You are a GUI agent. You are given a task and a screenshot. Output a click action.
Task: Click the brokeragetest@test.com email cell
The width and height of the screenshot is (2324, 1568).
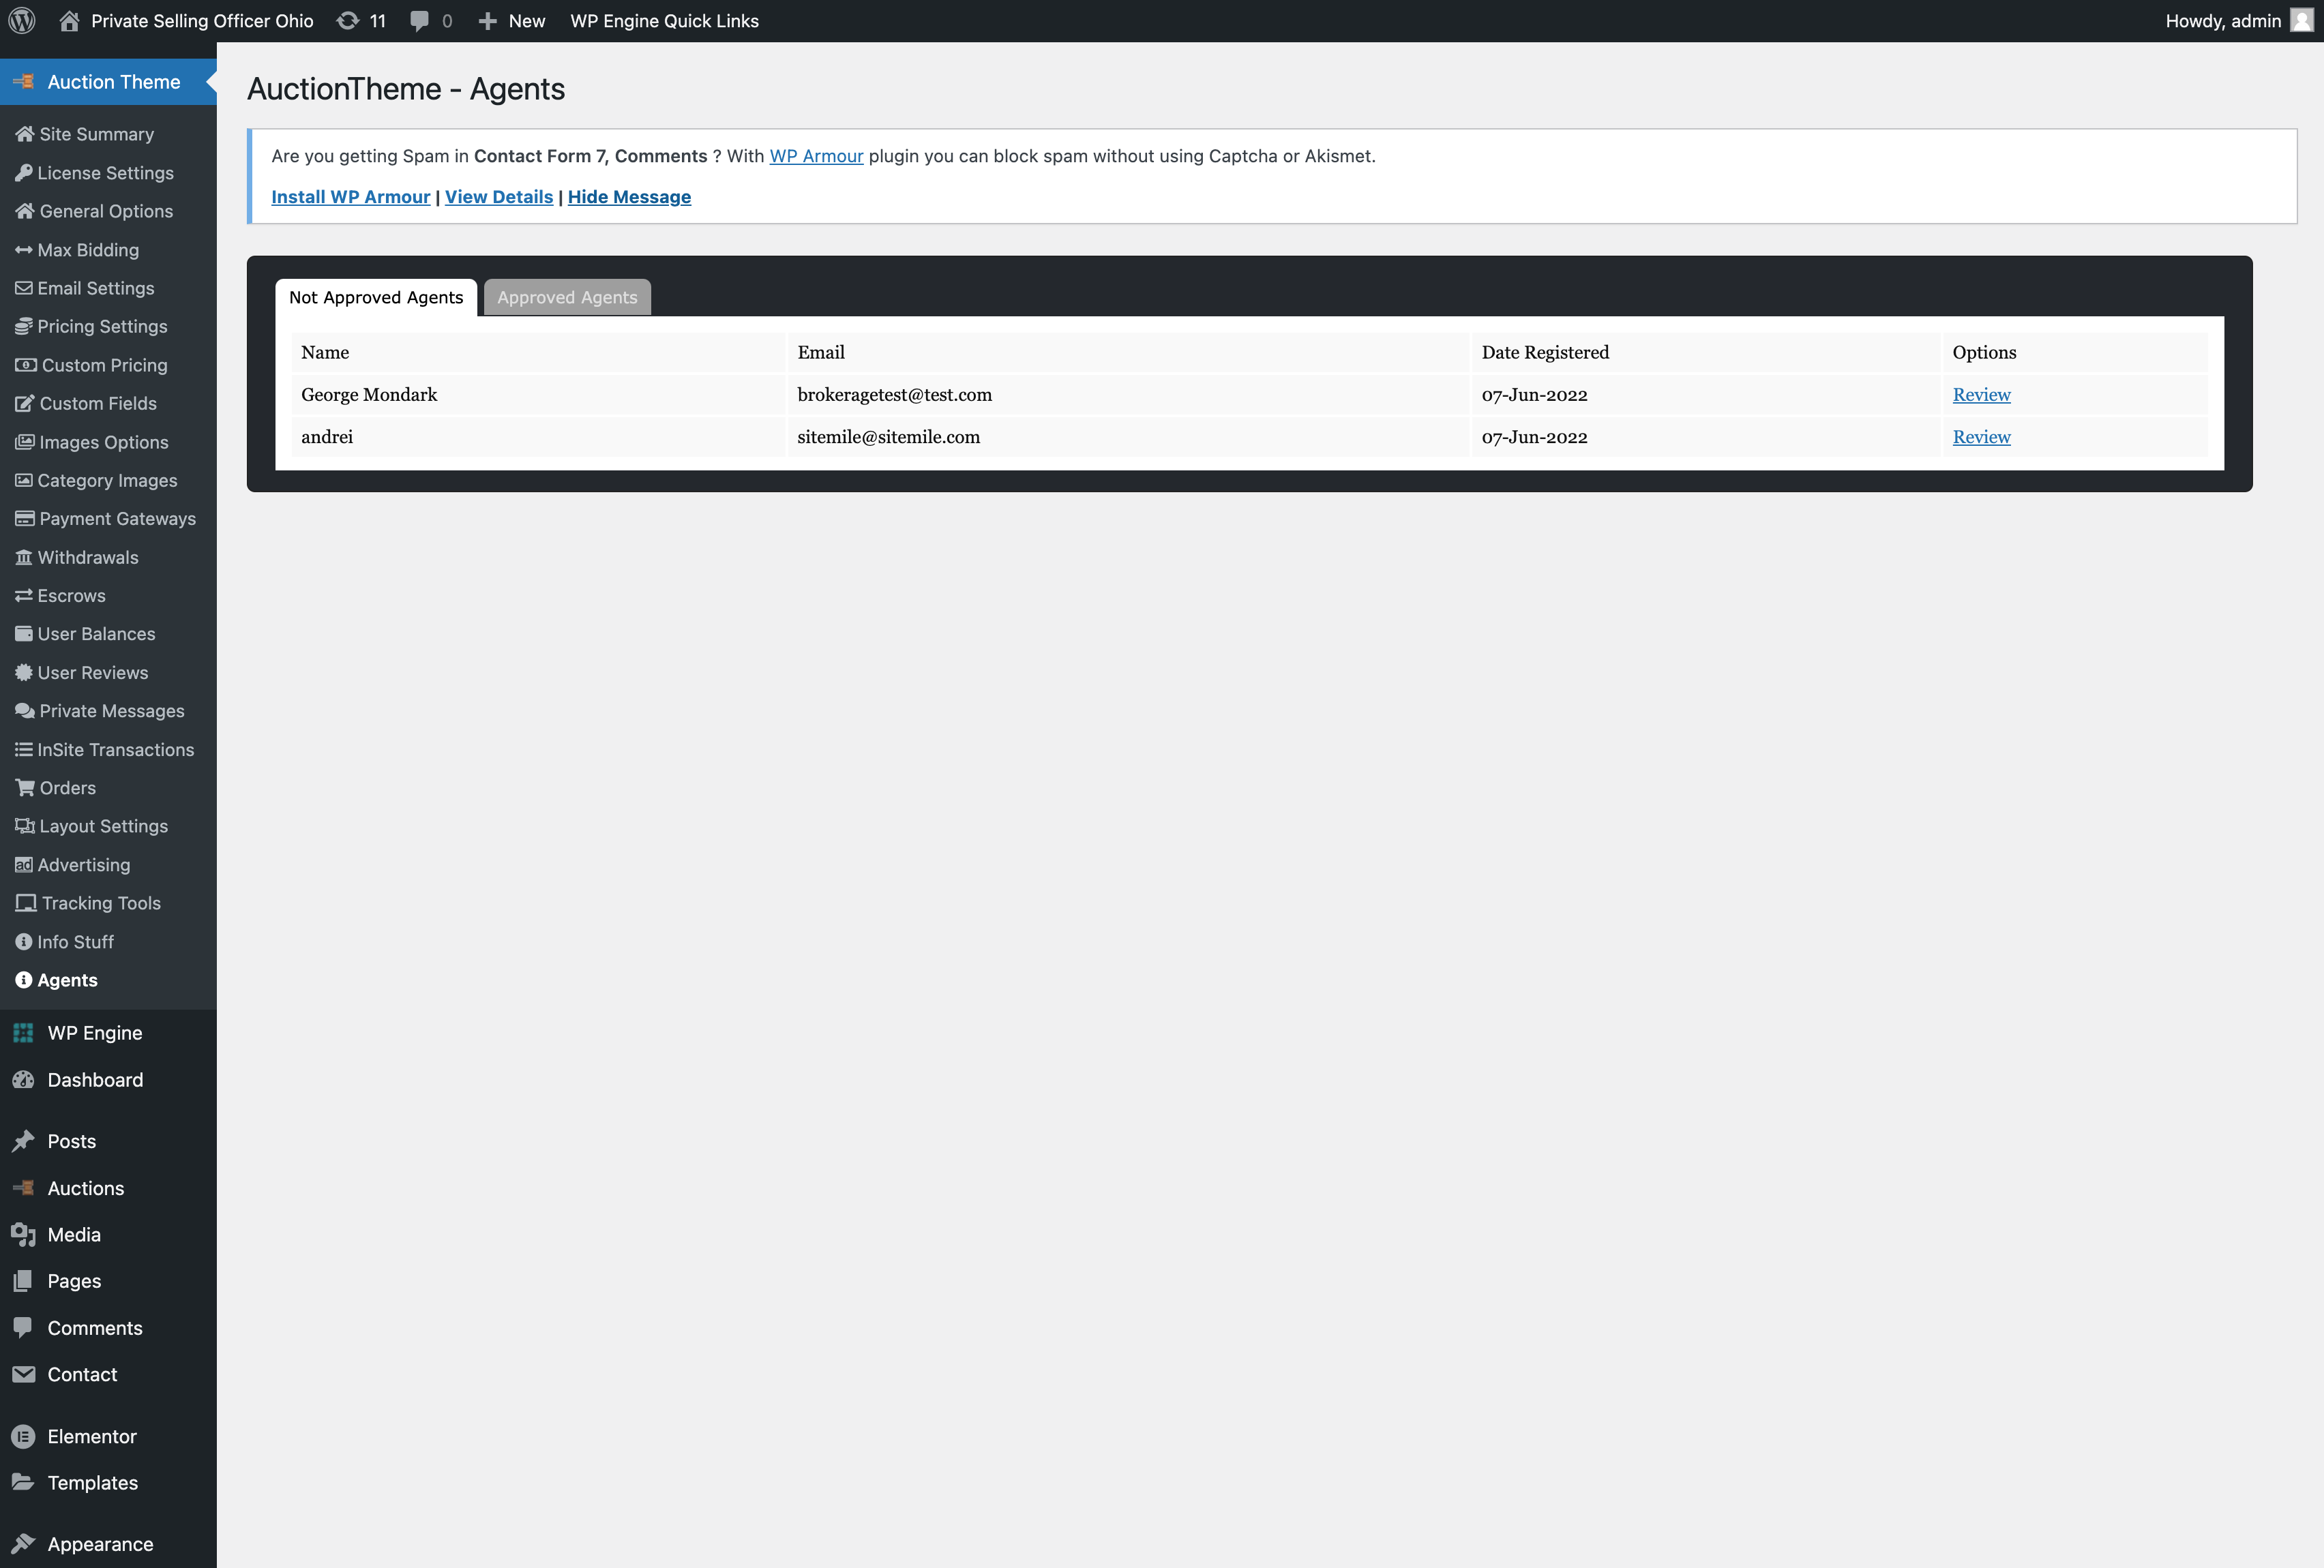1128,394
